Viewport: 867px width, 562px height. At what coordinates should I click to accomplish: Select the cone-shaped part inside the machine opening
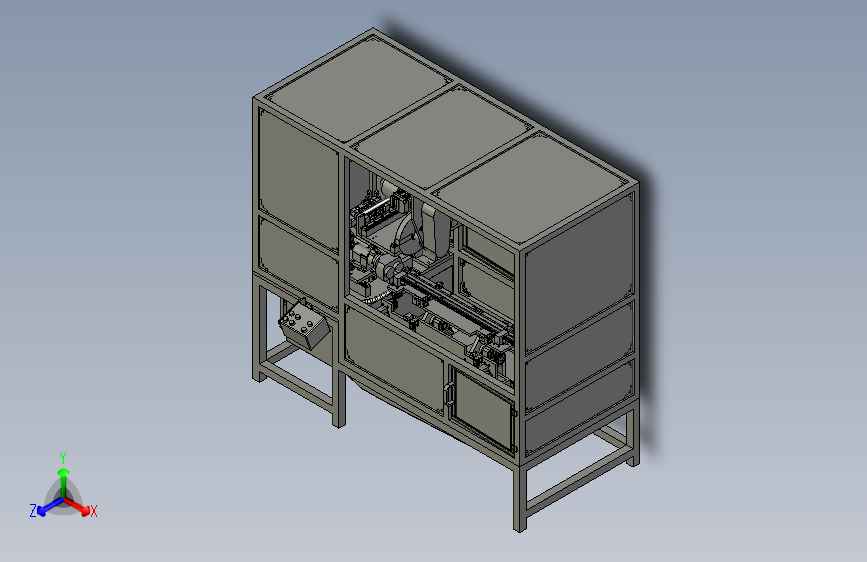click(x=409, y=237)
